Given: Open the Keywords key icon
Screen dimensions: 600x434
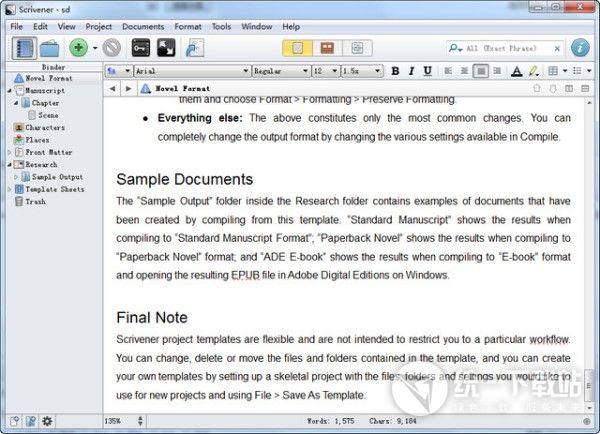Looking at the screenshot, I should pos(140,48).
